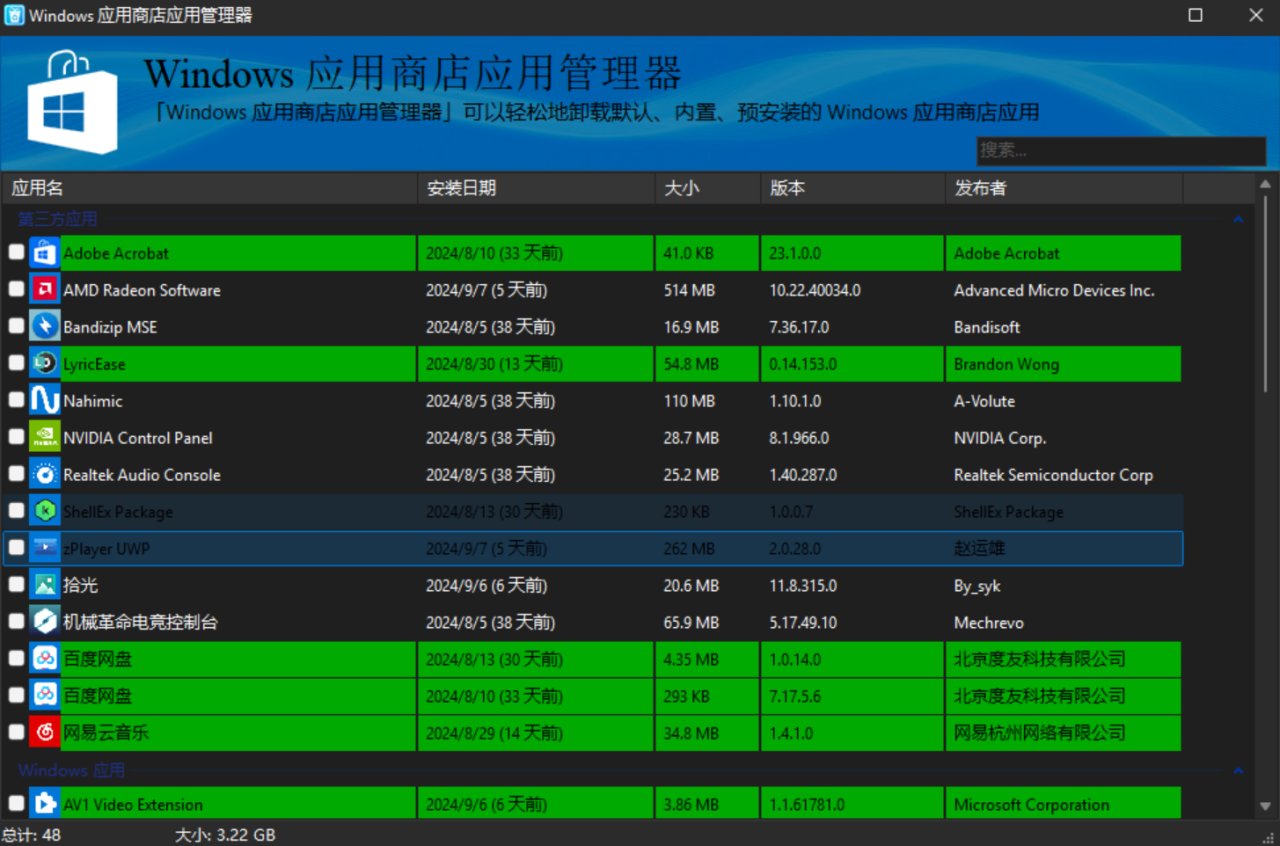Sort by the 应用名 column header

(209, 188)
